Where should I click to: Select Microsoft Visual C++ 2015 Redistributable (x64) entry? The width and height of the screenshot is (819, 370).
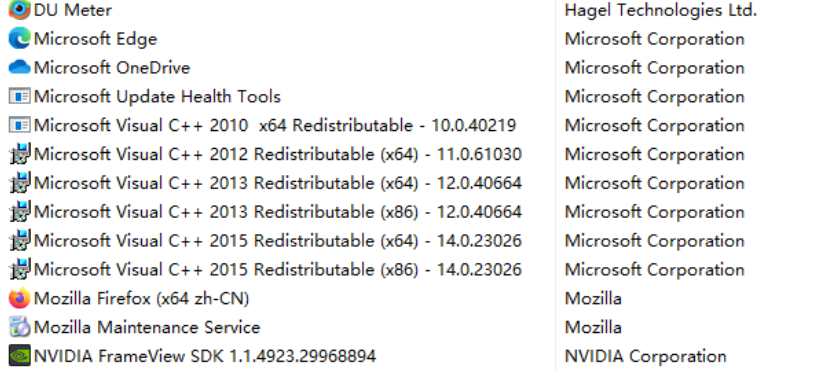click(x=278, y=241)
